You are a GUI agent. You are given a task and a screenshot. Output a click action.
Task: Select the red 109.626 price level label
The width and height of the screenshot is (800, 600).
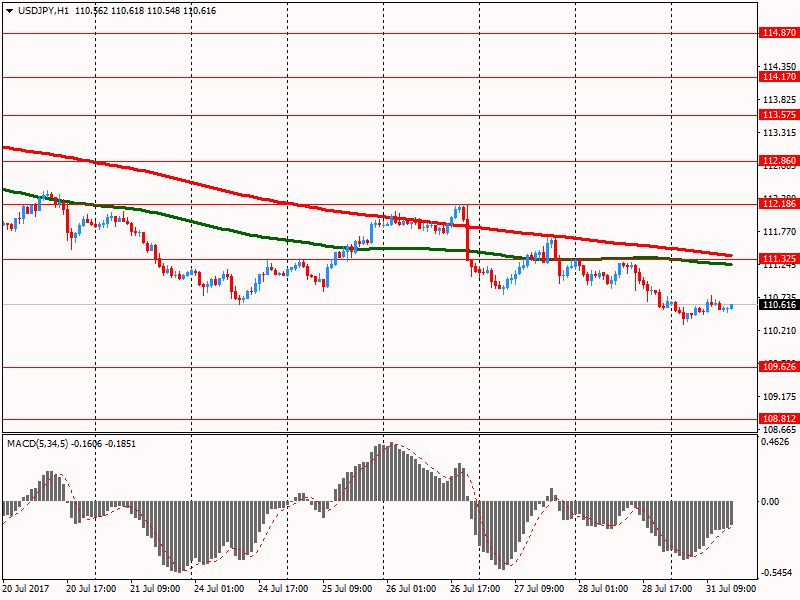(x=779, y=366)
